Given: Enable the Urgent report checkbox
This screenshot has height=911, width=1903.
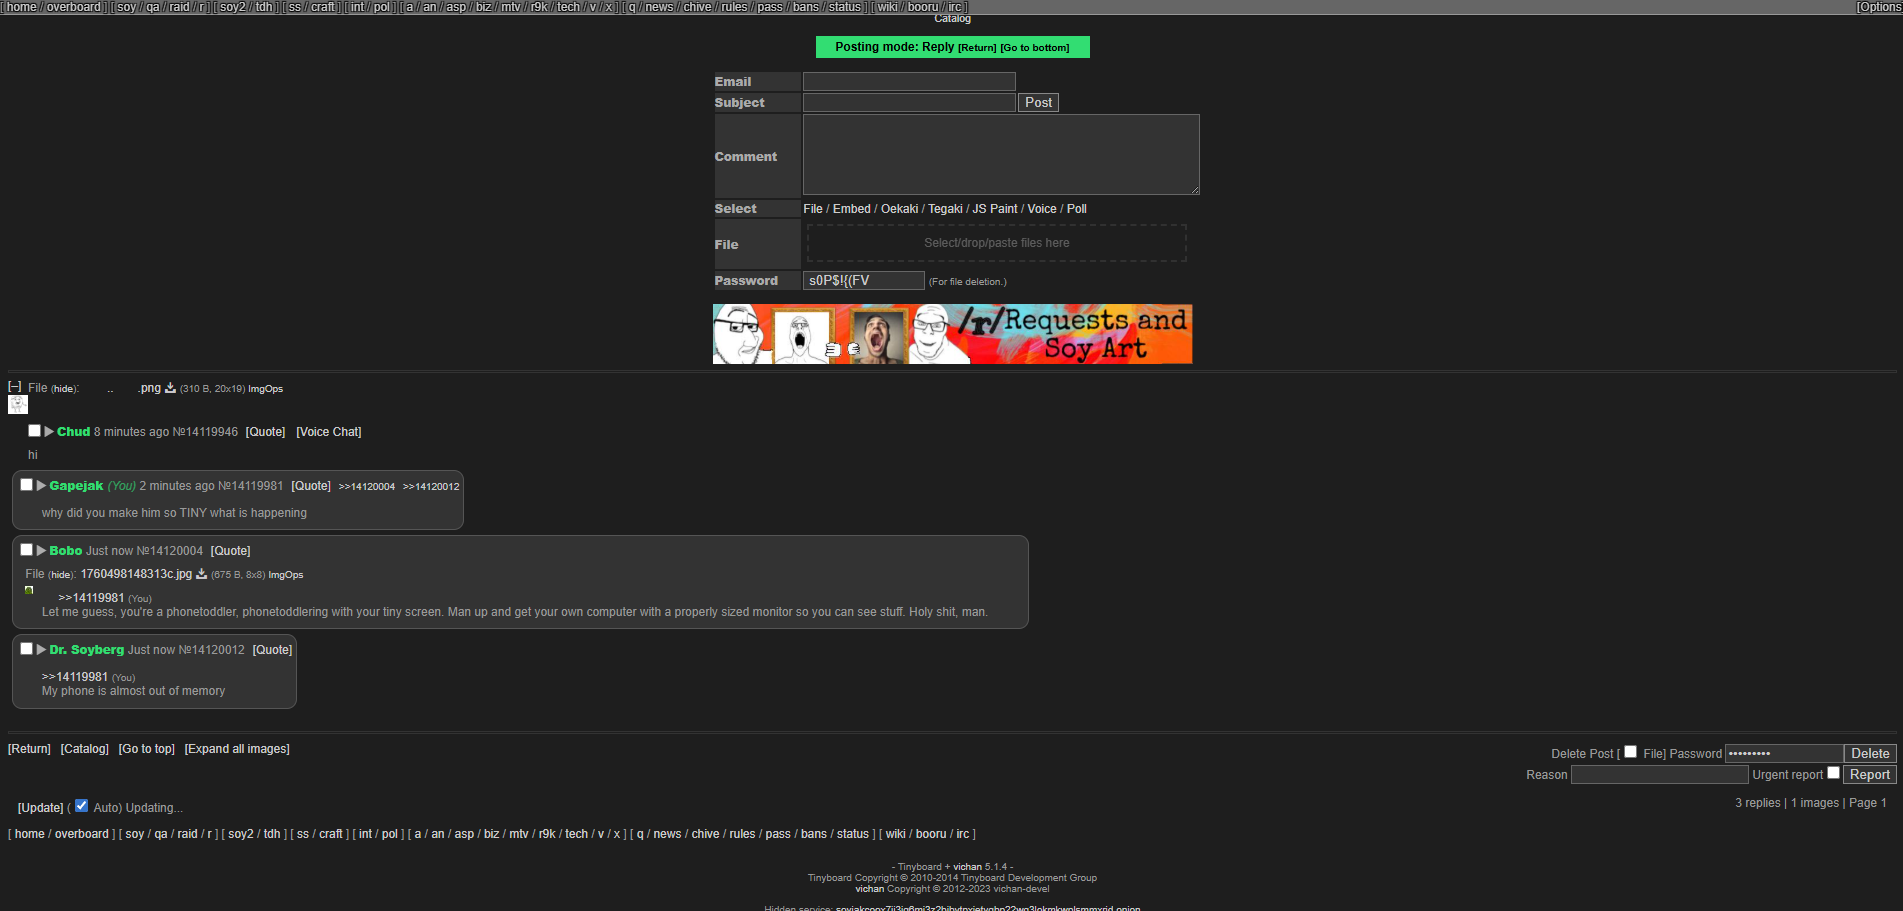Looking at the screenshot, I should (x=1833, y=773).
